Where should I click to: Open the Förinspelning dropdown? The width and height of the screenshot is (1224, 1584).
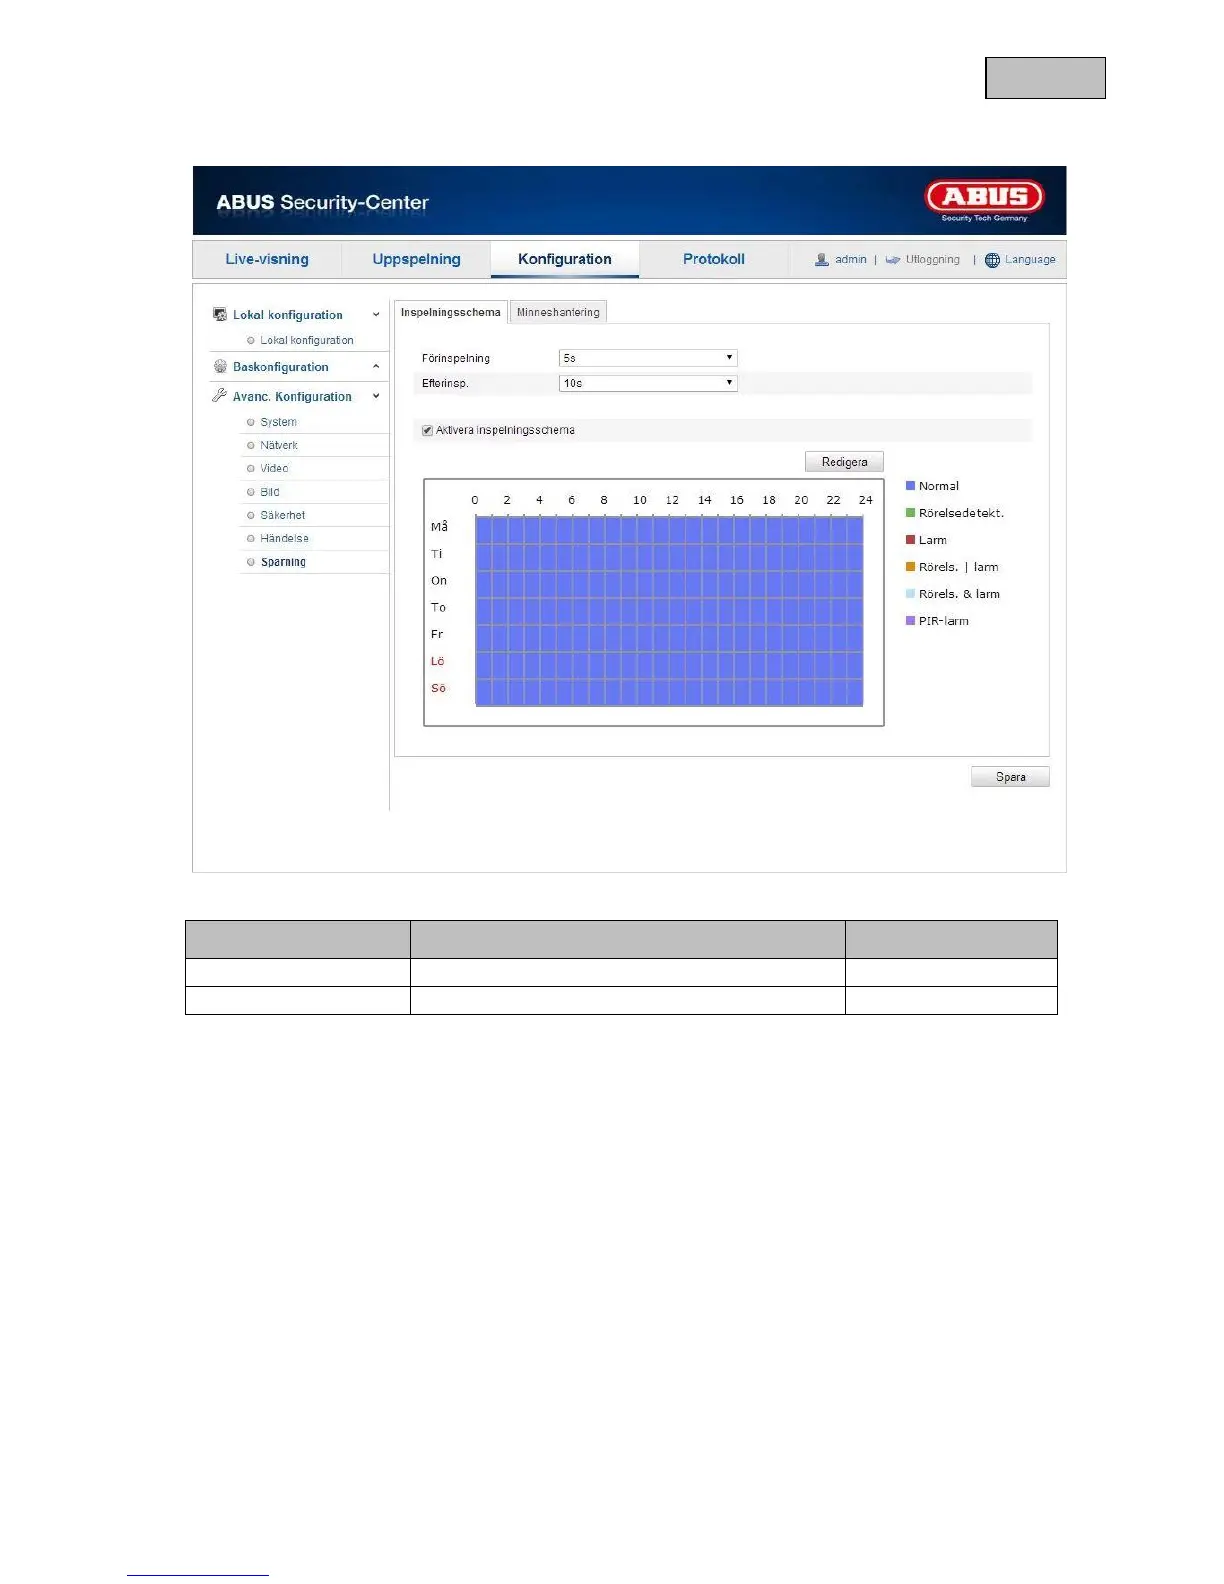(x=647, y=358)
